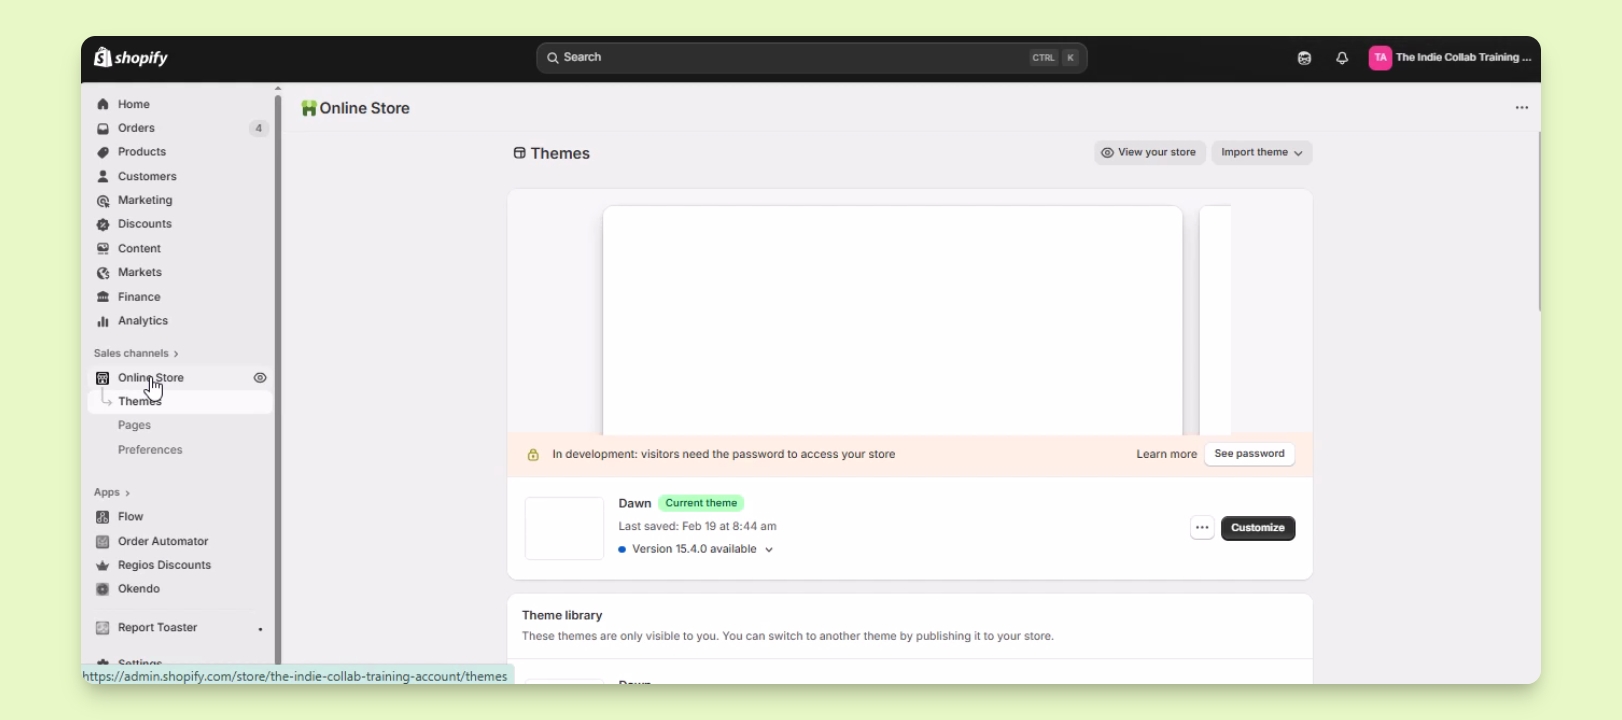Viewport: 1622px width, 720px height.
Task: Click the Order Automator app icon
Action: click(x=102, y=542)
